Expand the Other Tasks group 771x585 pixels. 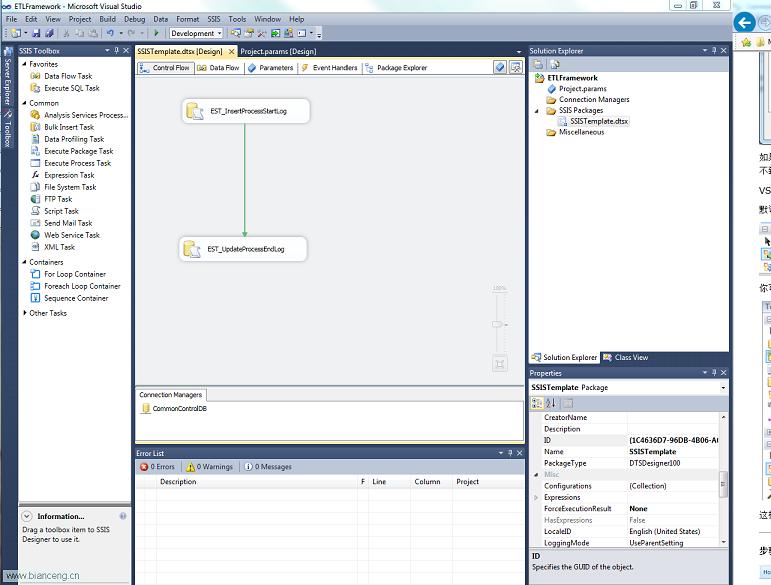[25, 313]
